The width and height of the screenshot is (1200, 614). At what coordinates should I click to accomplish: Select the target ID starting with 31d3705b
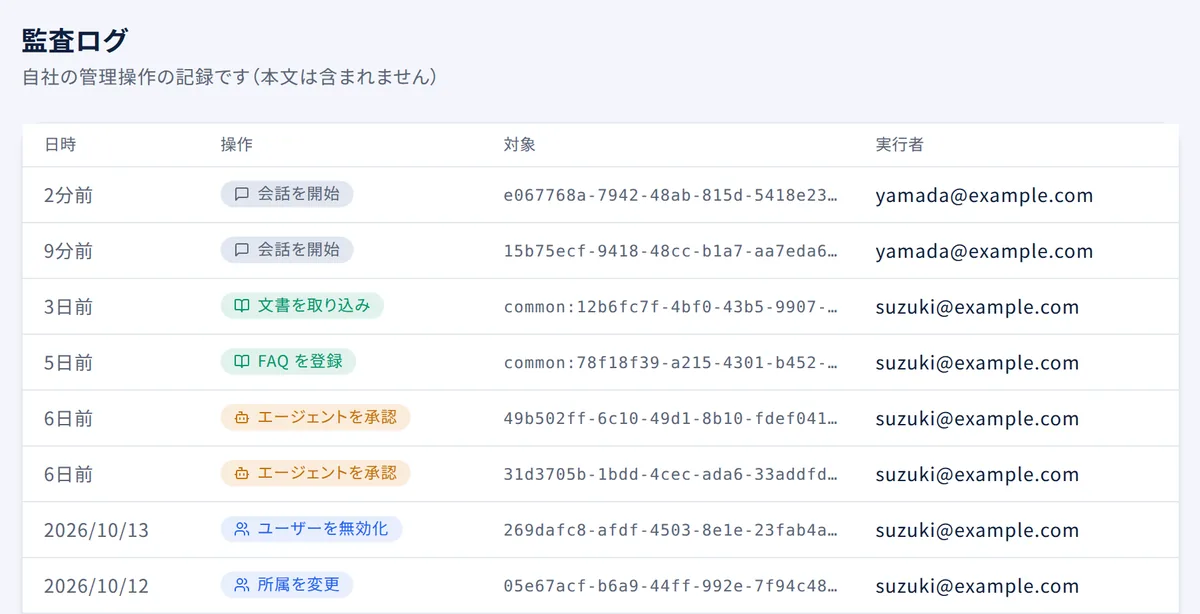671,475
